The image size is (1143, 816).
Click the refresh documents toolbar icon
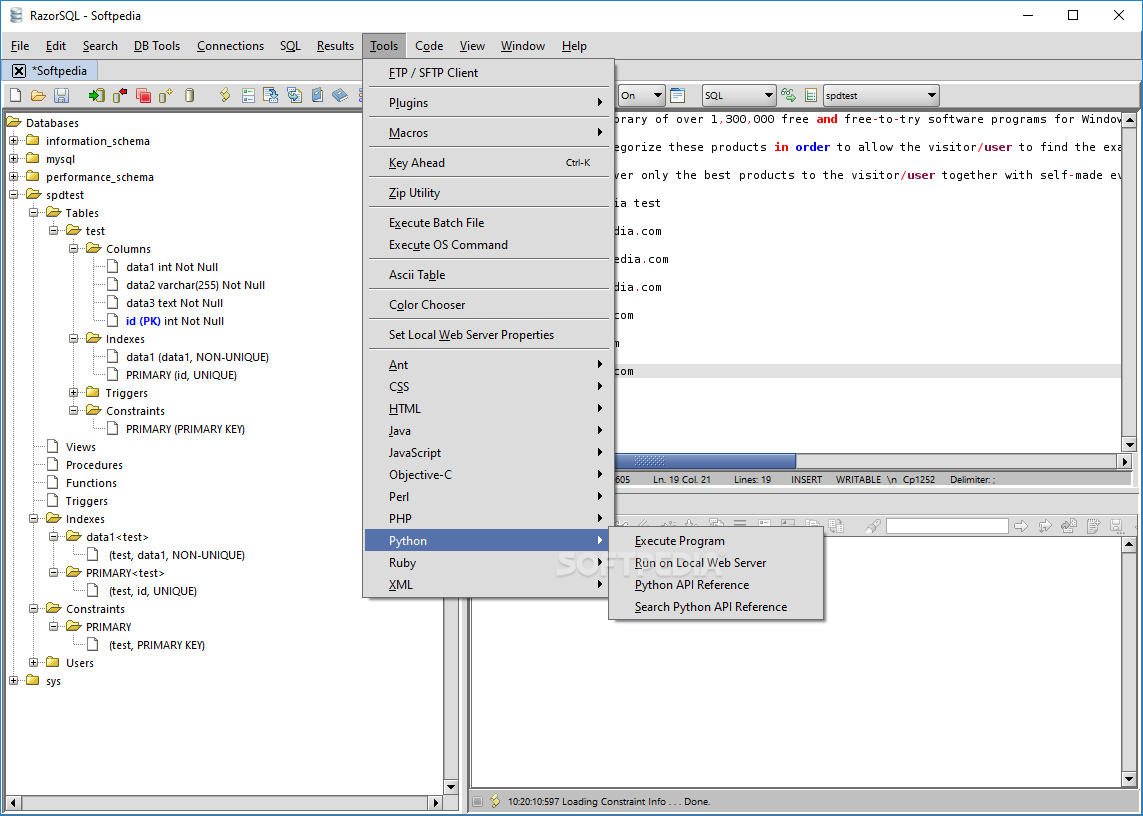(294, 96)
